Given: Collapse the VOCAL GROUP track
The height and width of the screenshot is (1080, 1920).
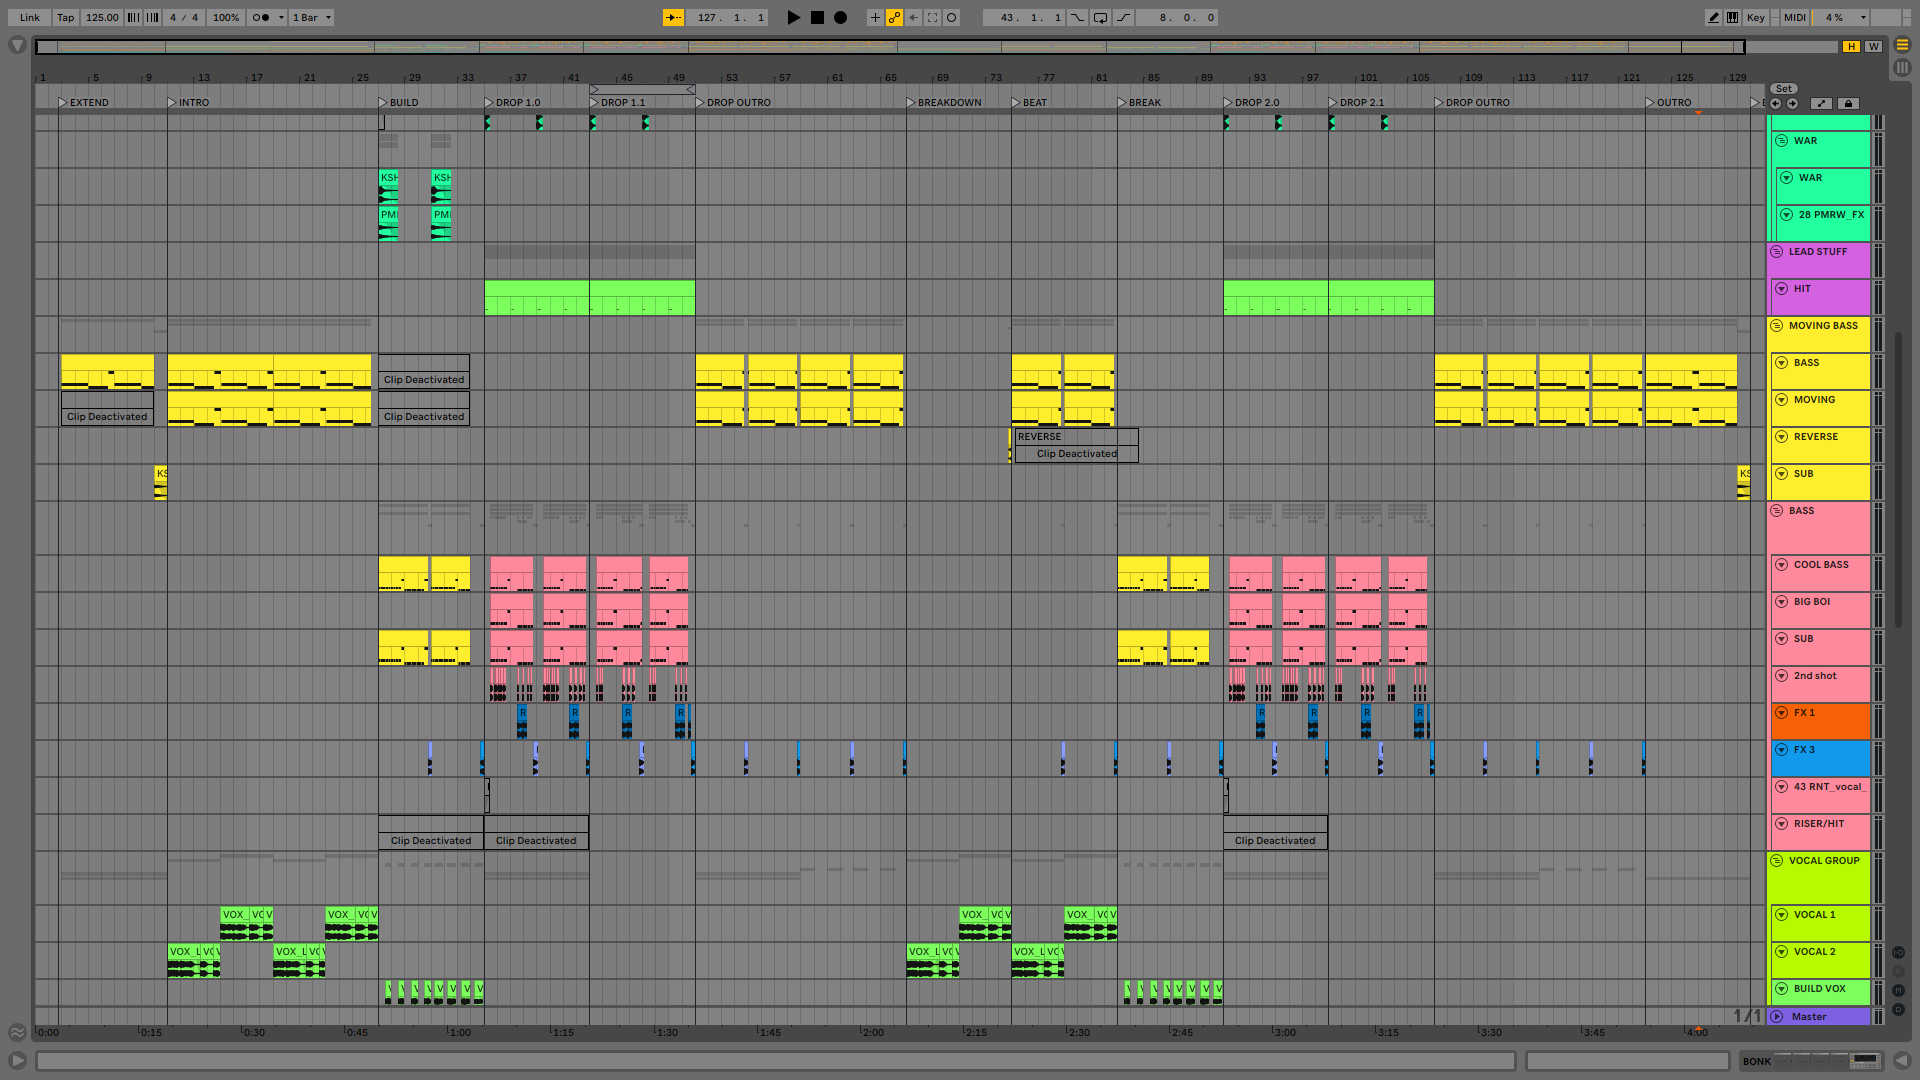Looking at the screenshot, I should tap(1777, 860).
